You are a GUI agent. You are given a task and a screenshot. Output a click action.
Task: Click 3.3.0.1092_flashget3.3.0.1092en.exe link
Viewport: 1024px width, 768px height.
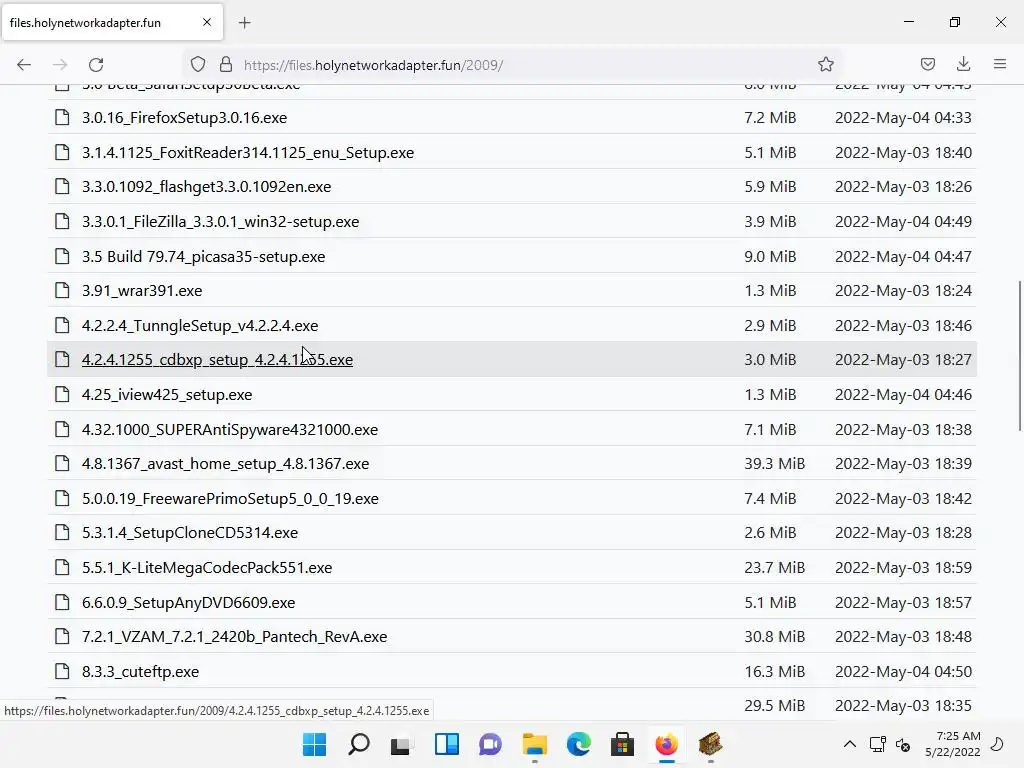click(206, 187)
